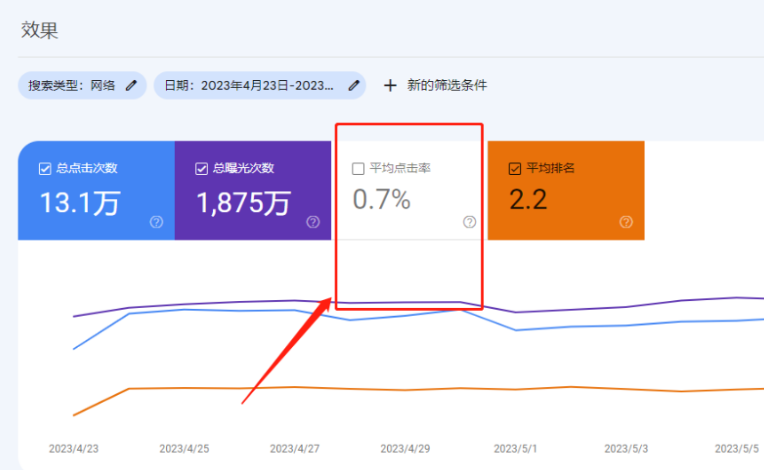Open help icon on 总曝光次数 card
Screen dimensions: 764x470
pos(313,222)
